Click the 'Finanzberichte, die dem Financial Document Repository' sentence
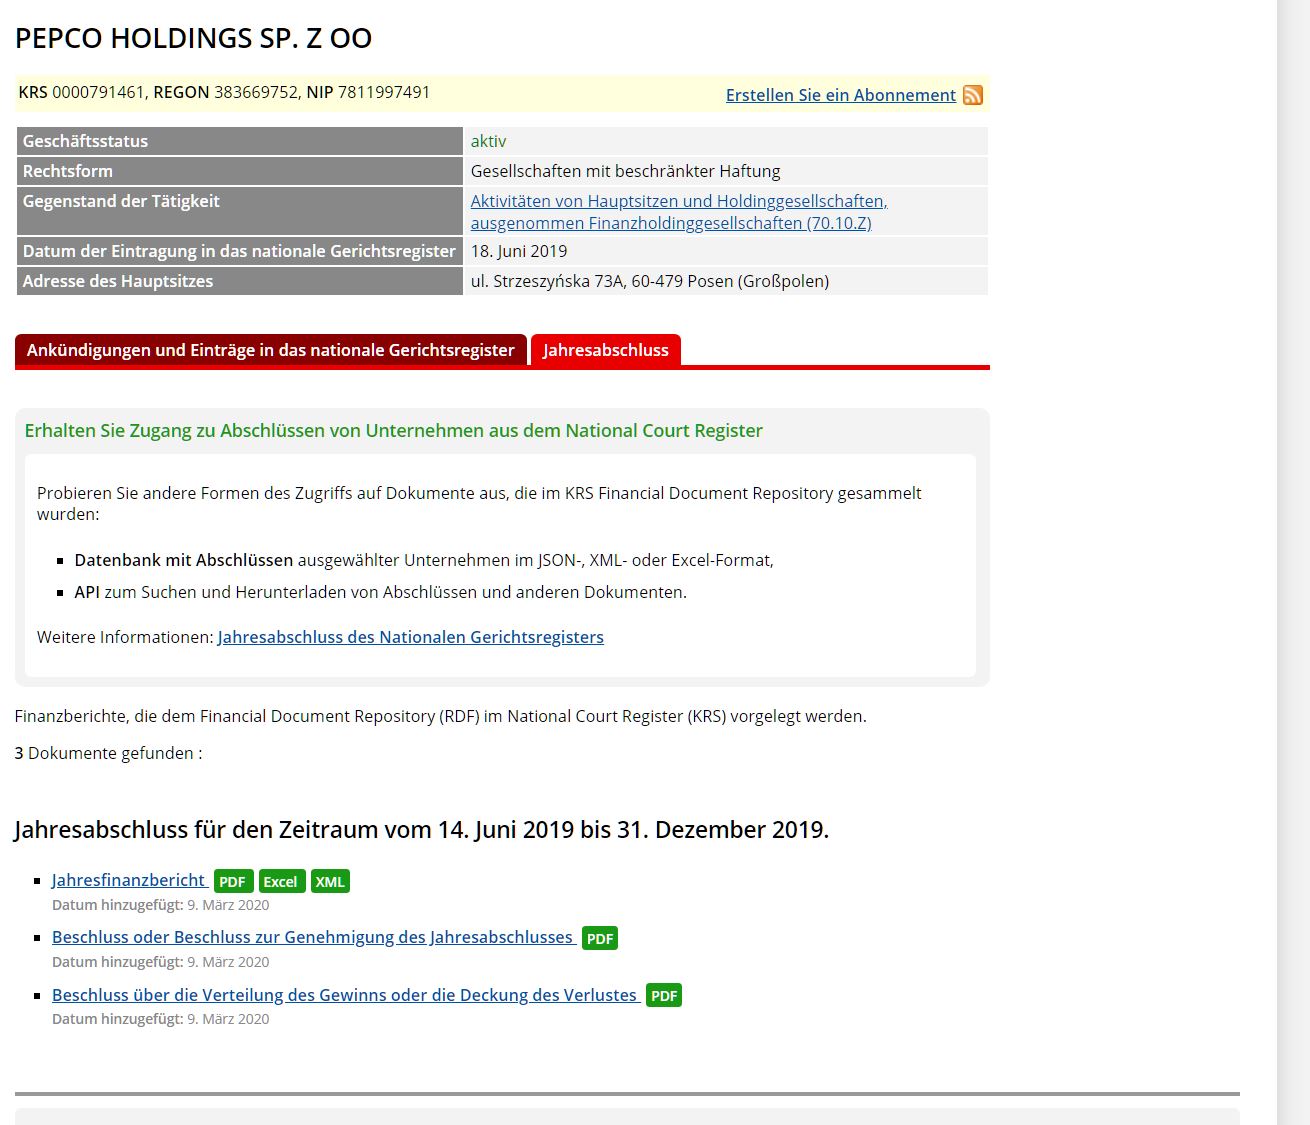 441,716
